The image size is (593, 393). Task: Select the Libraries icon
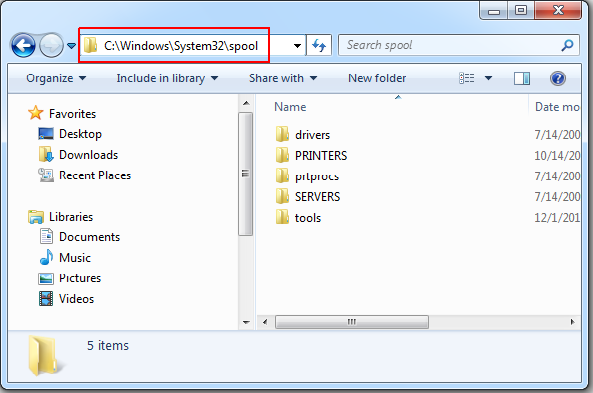click(x=36, y=217)
